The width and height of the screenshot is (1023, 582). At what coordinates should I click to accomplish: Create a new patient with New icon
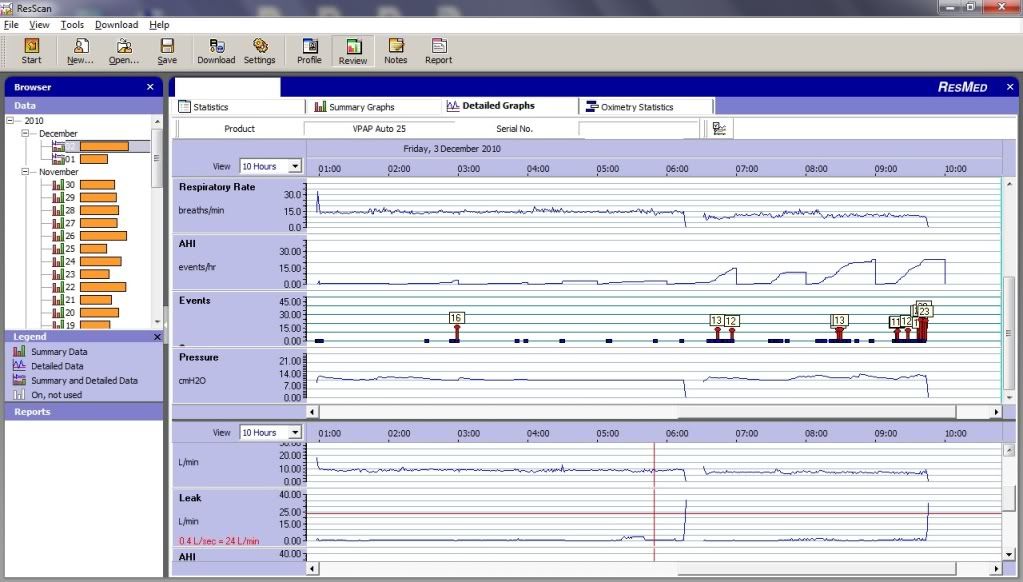[80, 51]
